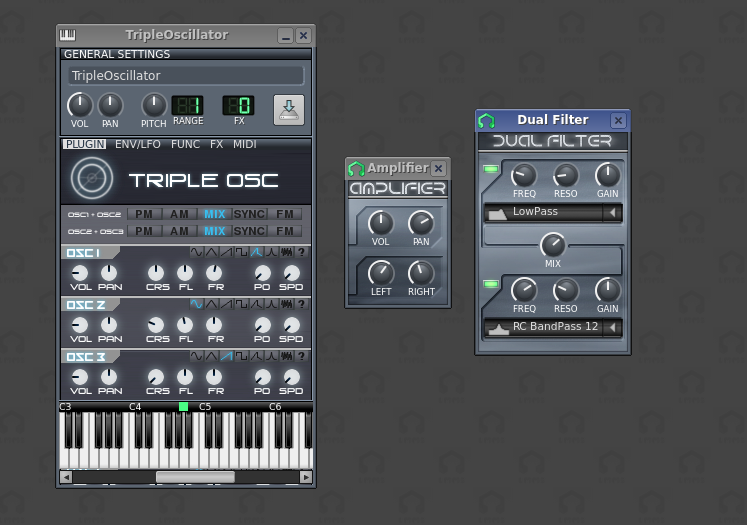Image resolution: width=747 pixels, height=525 pixels.
Task: Click user-defined waveform (?) icon for OSC 2
Action: pyautogui.click(x=301, y=304)
